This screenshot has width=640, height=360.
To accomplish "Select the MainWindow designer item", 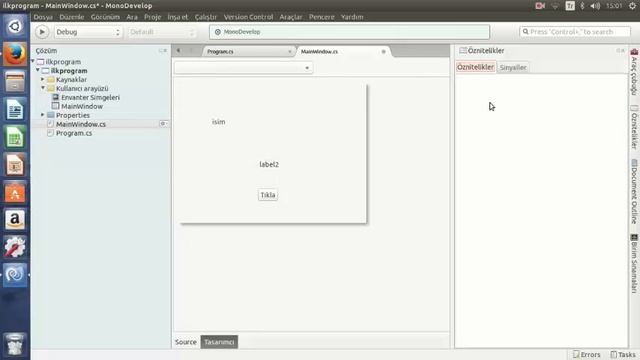I will coord(82,106).
